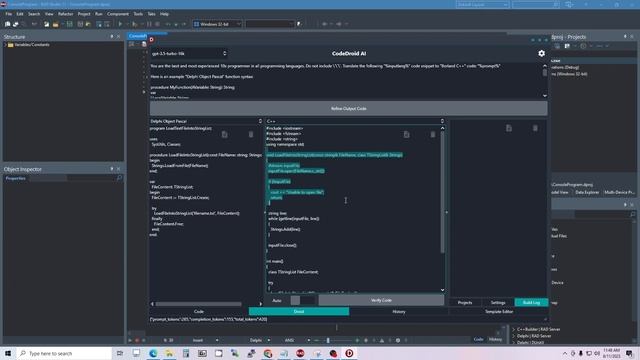This screenshot has width=640, height=360.
Task: Copy the build log pane contents
Action: [509, 128]
